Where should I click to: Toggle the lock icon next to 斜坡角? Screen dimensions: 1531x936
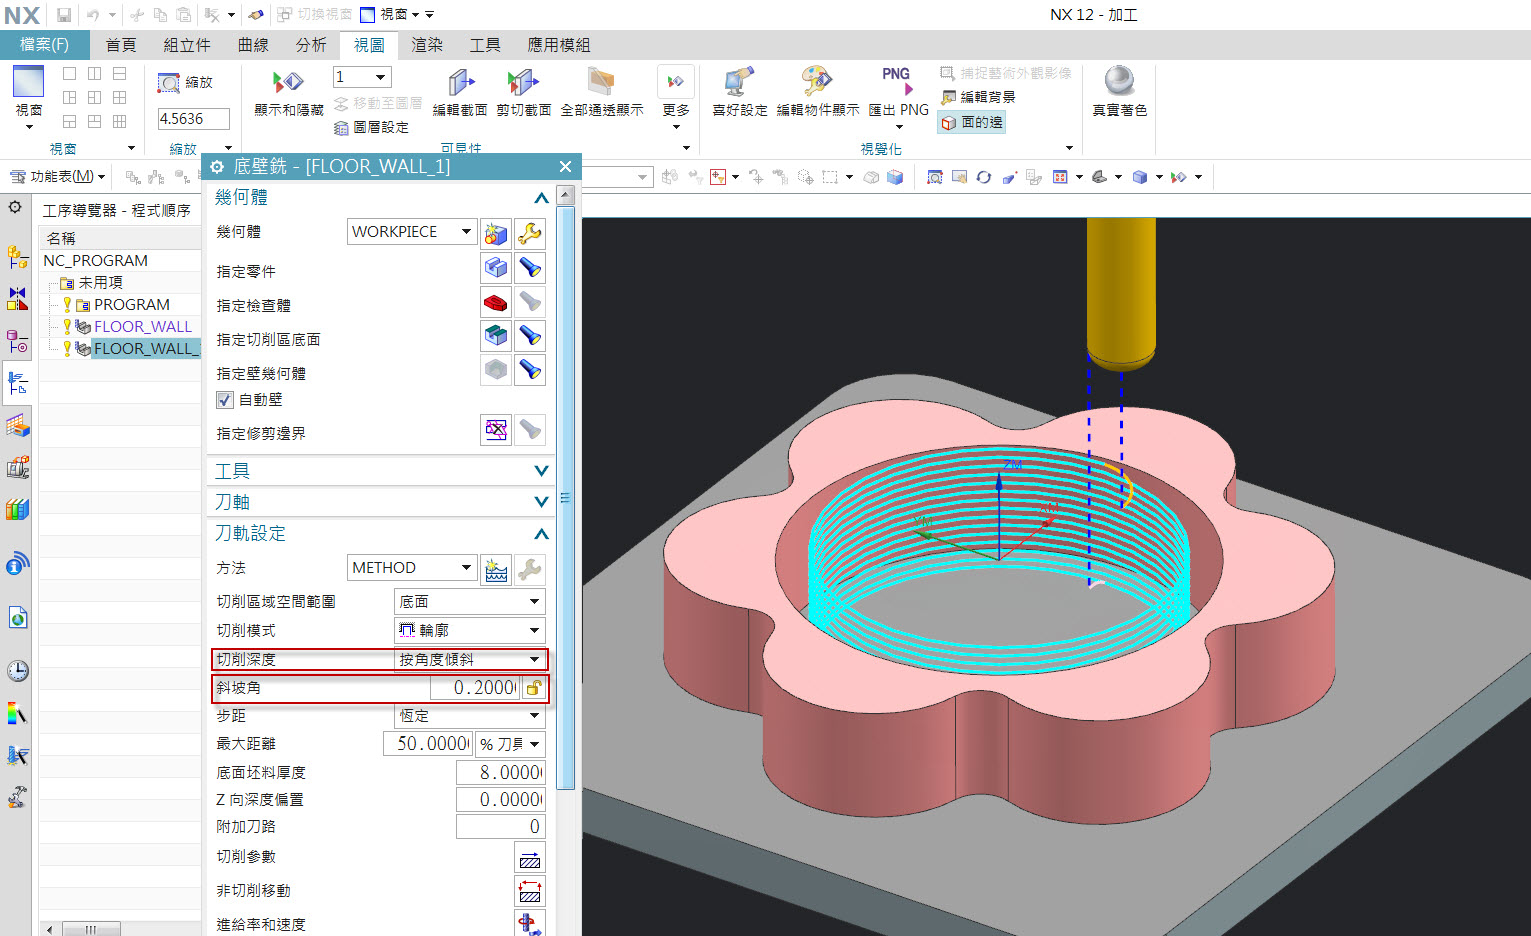[x=534, y=688]
